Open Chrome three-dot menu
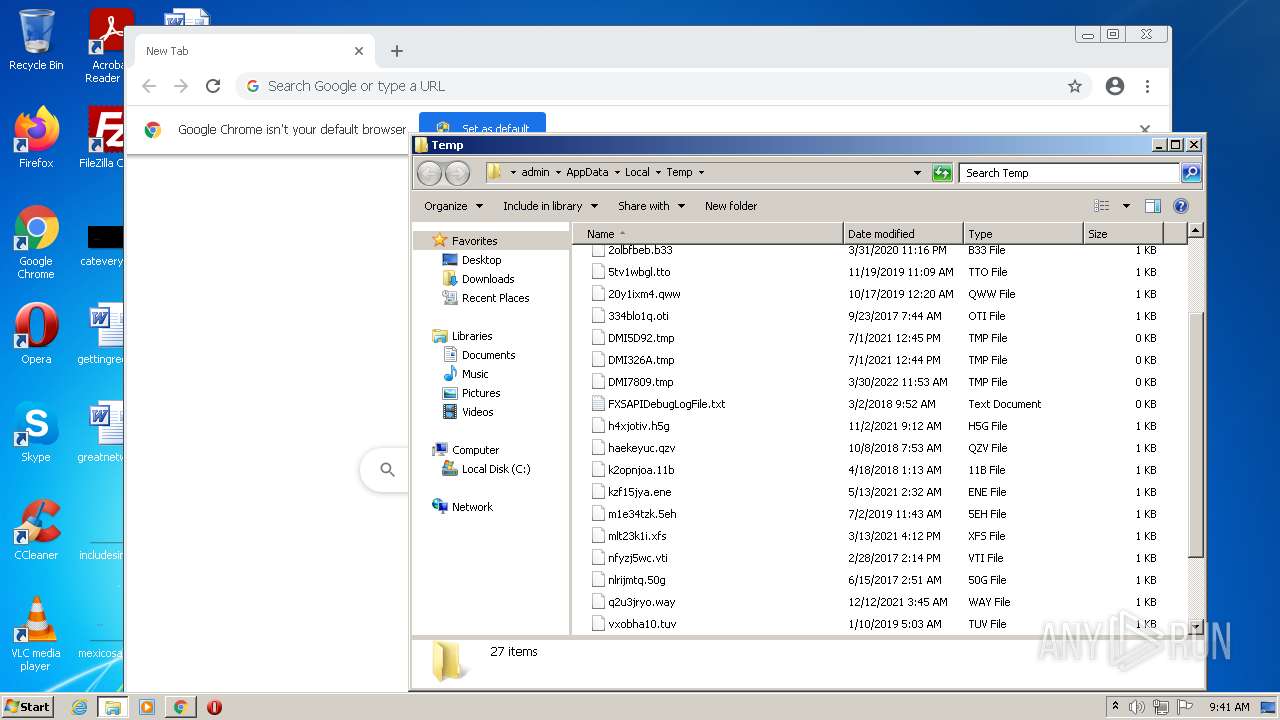Image resolution: width=1280 pixels, height=720 pixels. (1147, 86)
